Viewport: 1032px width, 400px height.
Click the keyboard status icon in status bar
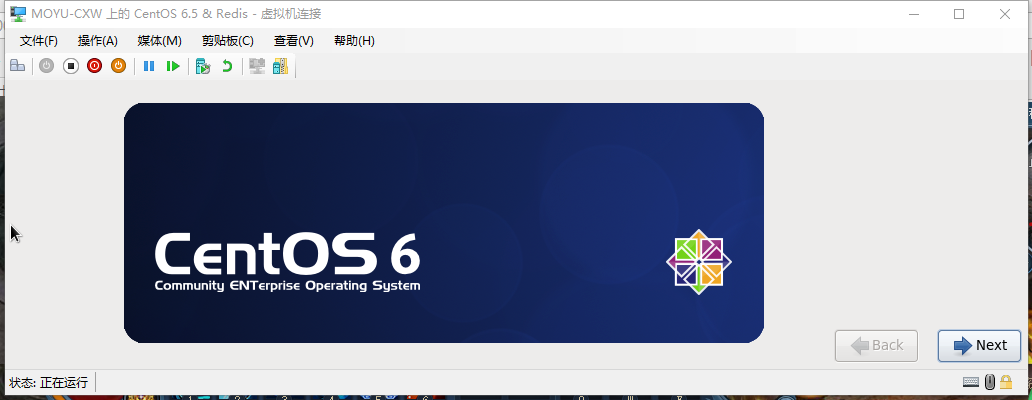(971, 382)
